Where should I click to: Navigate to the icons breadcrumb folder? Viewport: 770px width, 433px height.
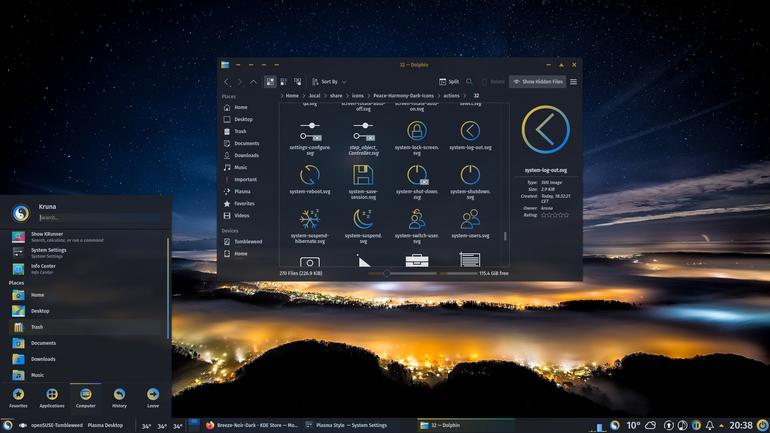click(x=358, y=96)
